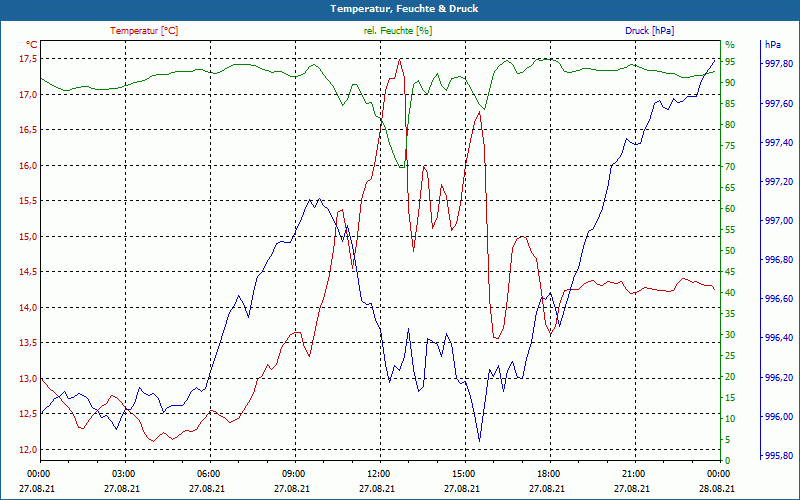Click the 997,00 pressure axis value

pyautogui.click(x=779, y=220)
